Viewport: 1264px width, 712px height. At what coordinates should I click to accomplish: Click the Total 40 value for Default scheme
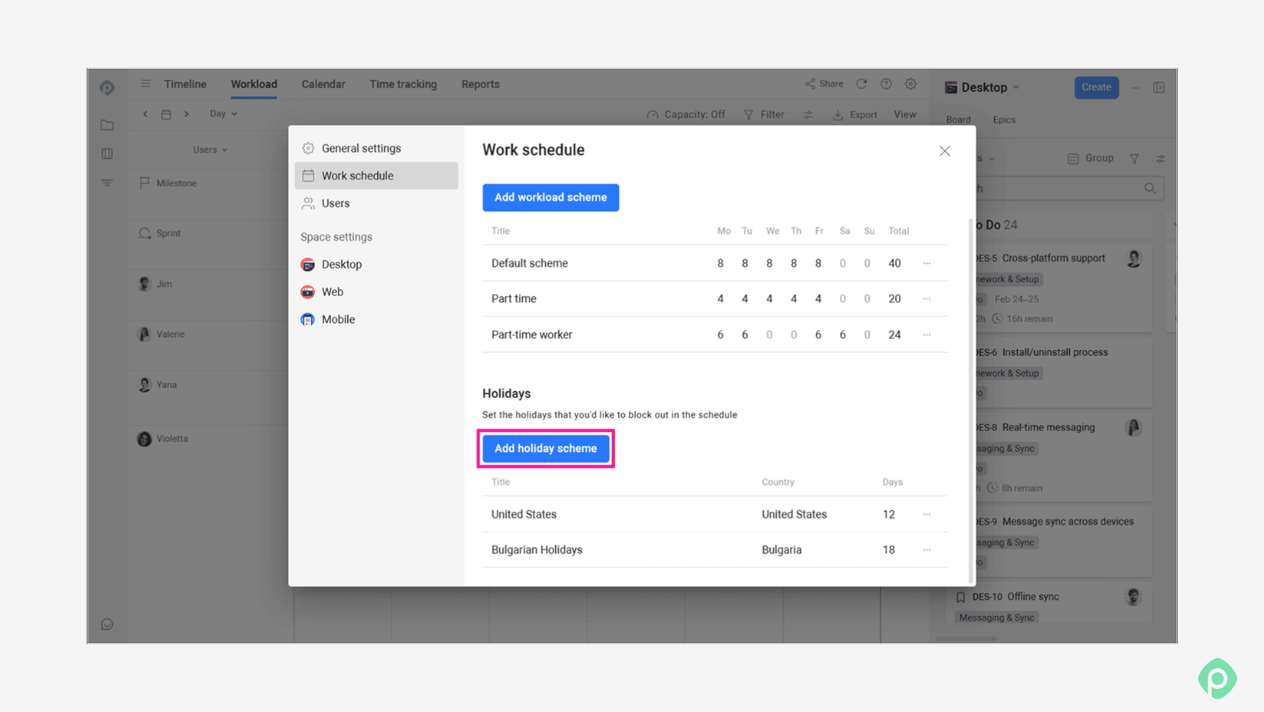[x=894, y=263]
